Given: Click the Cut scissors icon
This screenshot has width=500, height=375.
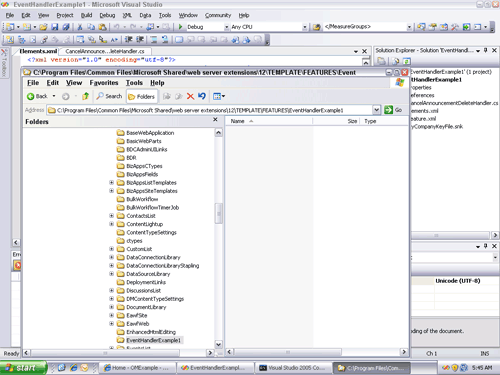Looking at the screenshot, I should [80, 27].
